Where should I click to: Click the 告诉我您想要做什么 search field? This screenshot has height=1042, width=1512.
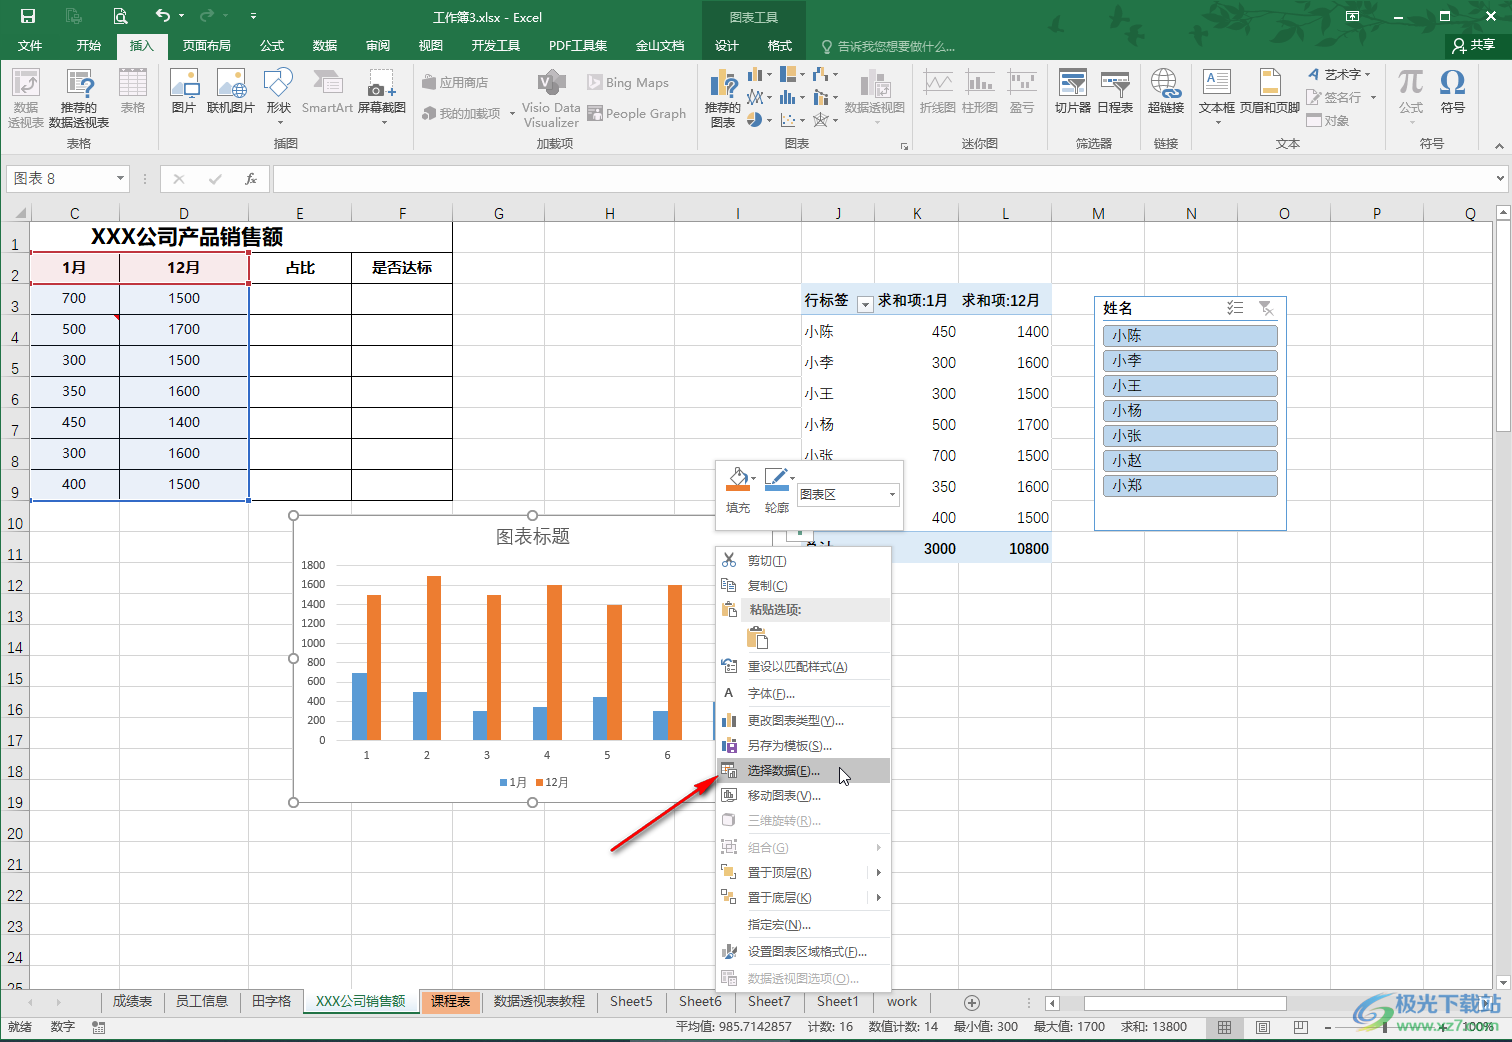[x=890, y=46]
